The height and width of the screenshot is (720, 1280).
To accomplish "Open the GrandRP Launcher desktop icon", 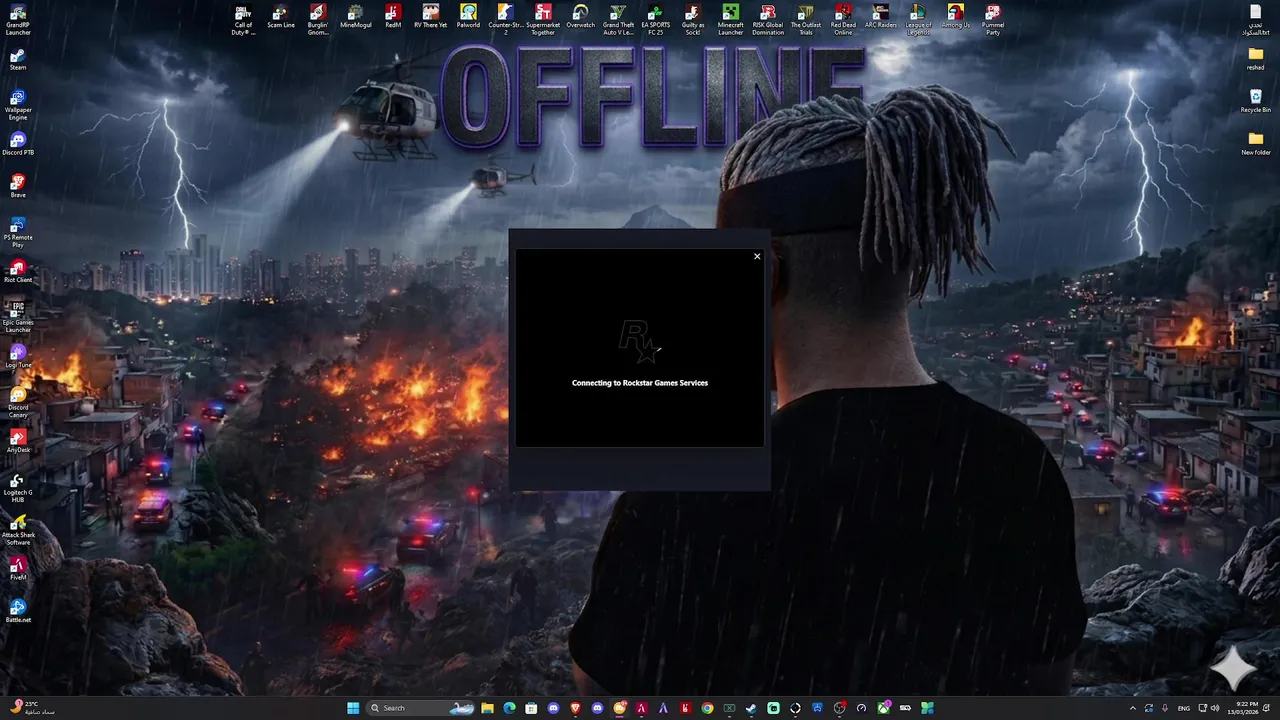I will 18,21.
